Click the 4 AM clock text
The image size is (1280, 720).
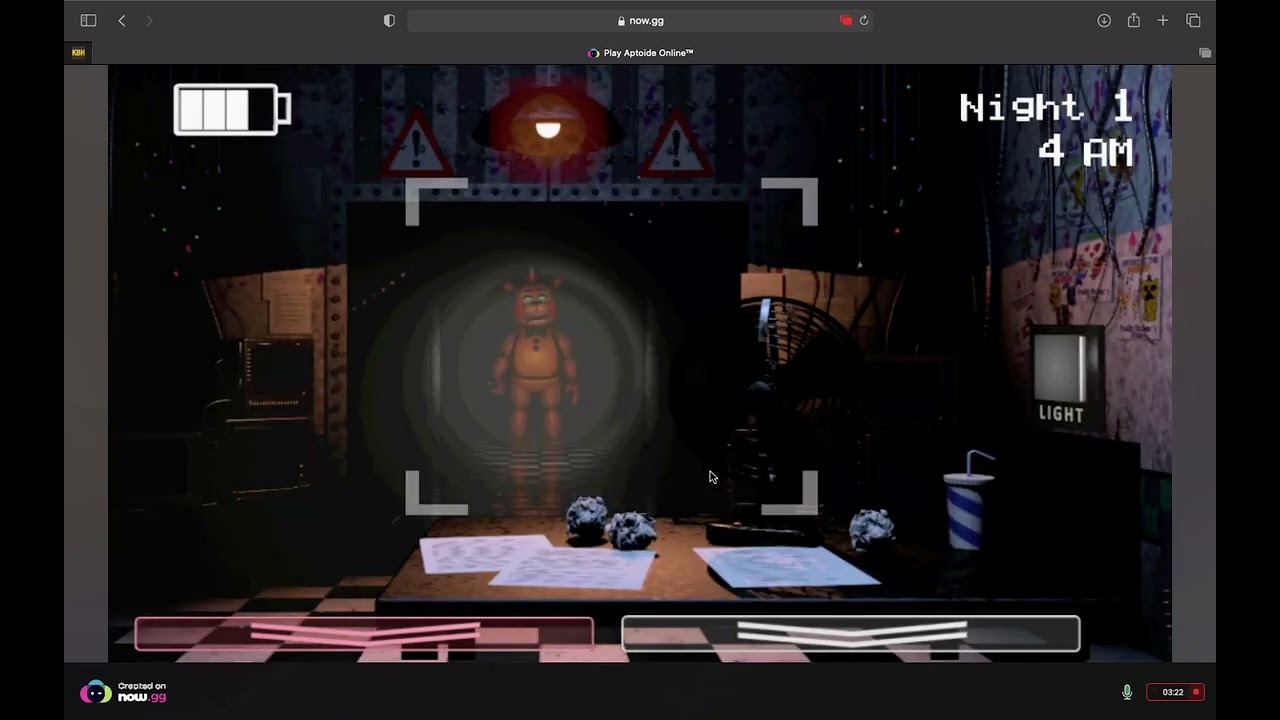[x=1085, y=151]
